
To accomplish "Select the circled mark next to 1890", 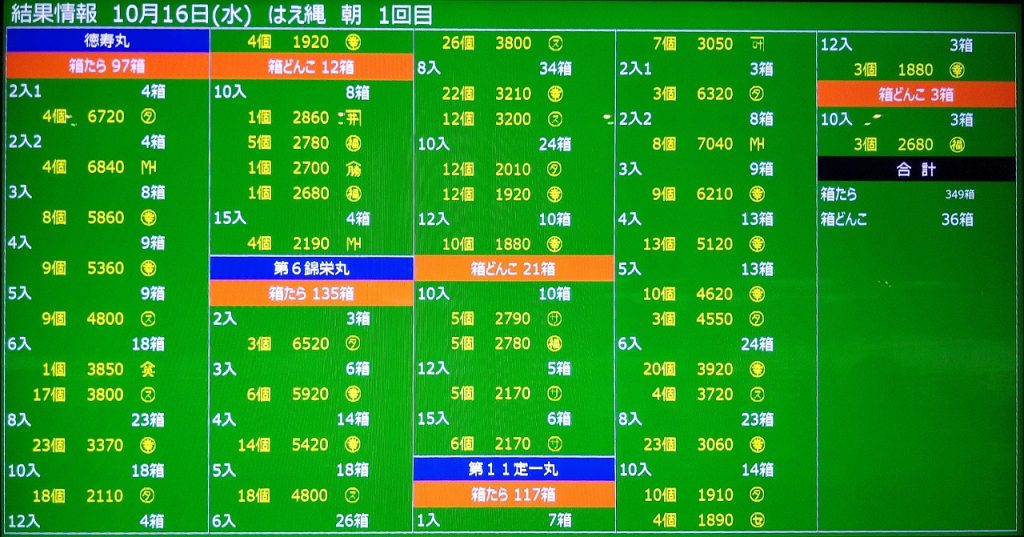I will click(x=757, y=520).
